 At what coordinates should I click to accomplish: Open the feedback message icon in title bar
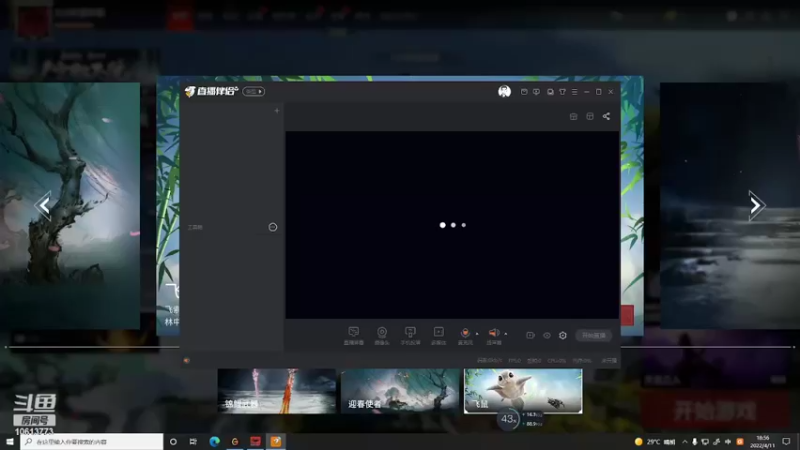(x=536, y=92)
